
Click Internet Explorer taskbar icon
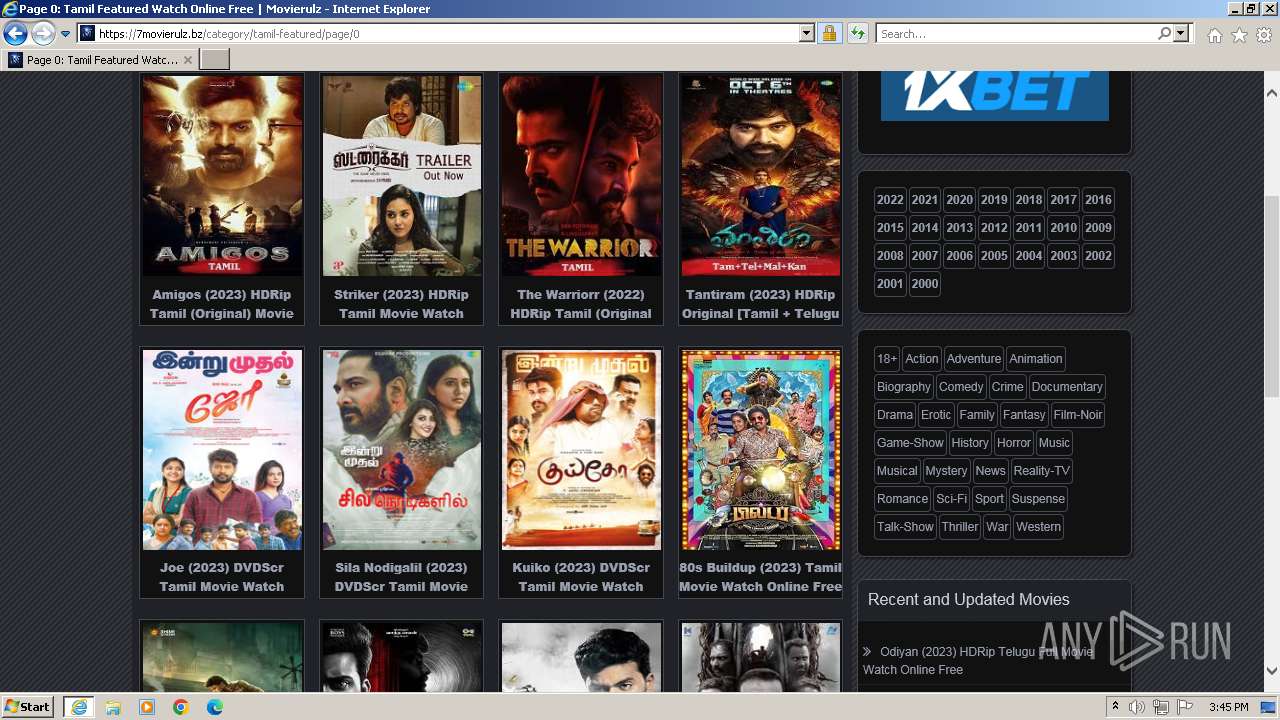pos(79,707)
